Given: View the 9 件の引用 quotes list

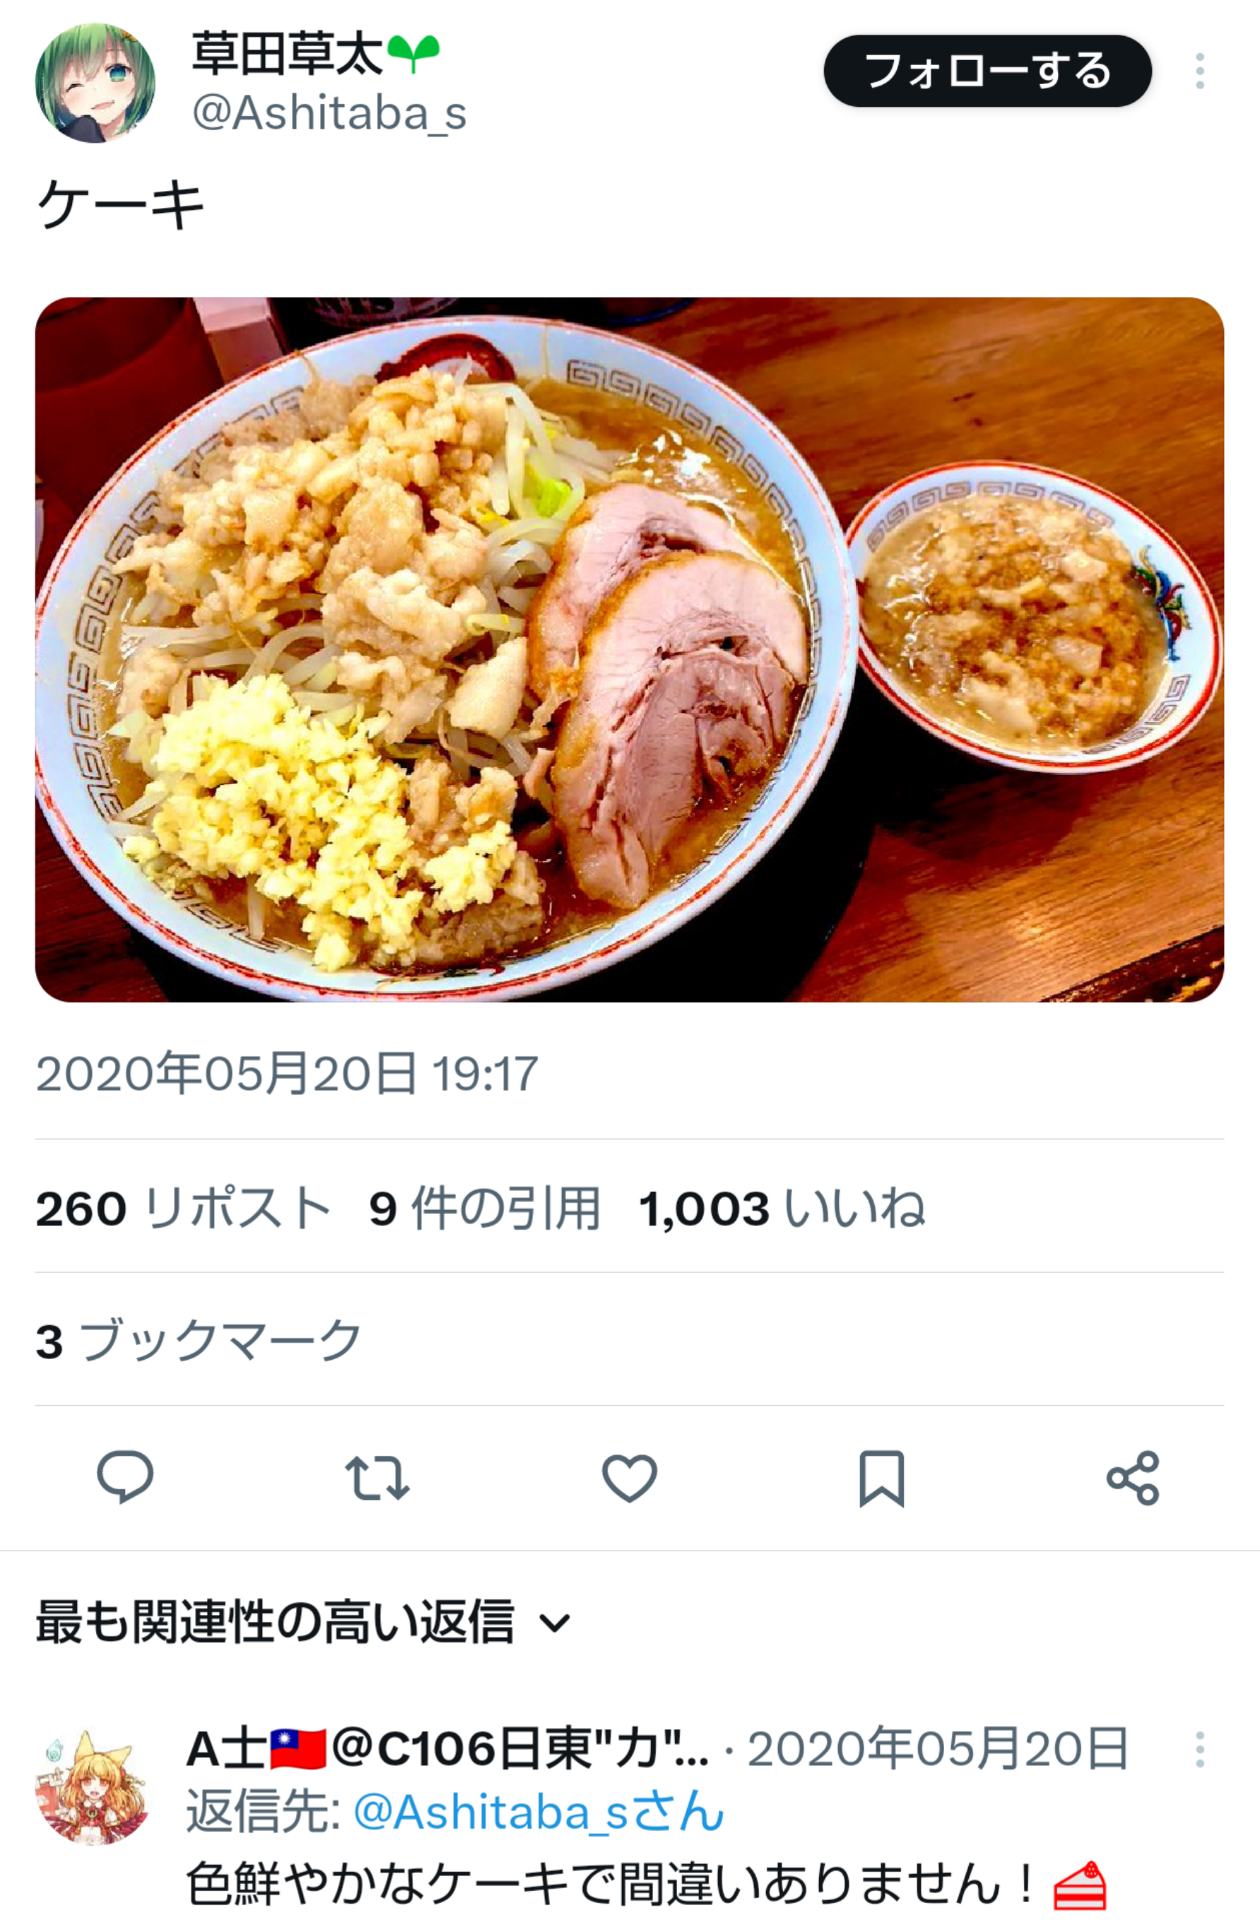Looking at the screenshot, I should [484, 1208].
